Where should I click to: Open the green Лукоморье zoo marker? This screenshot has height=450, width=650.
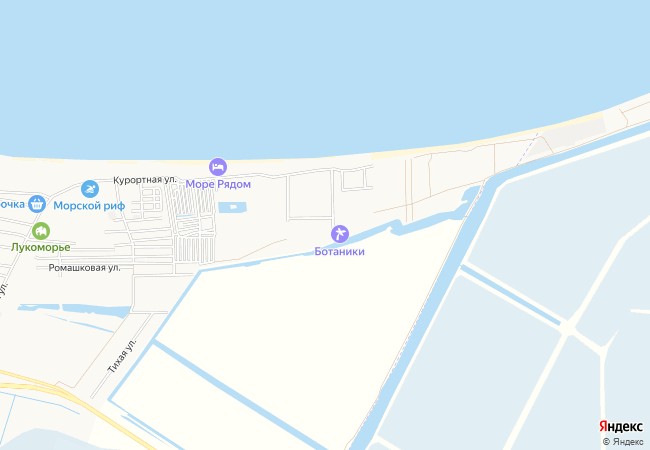pos(41,231)
